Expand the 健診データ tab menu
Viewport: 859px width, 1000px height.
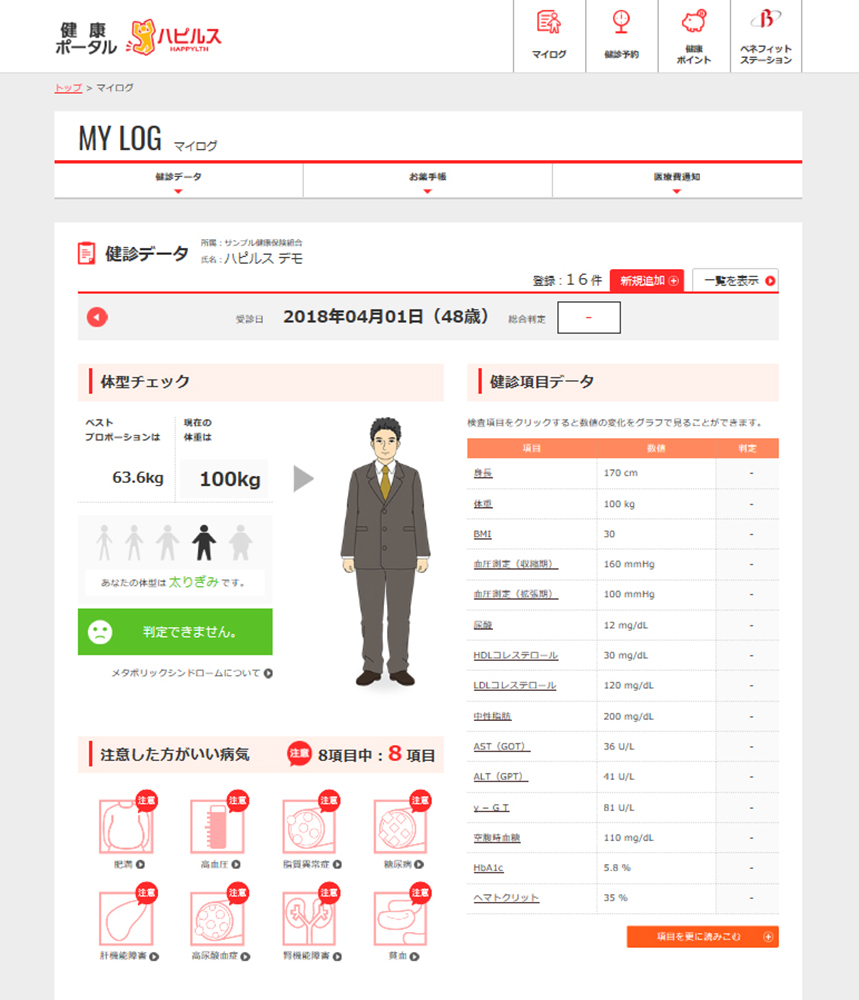178,181
